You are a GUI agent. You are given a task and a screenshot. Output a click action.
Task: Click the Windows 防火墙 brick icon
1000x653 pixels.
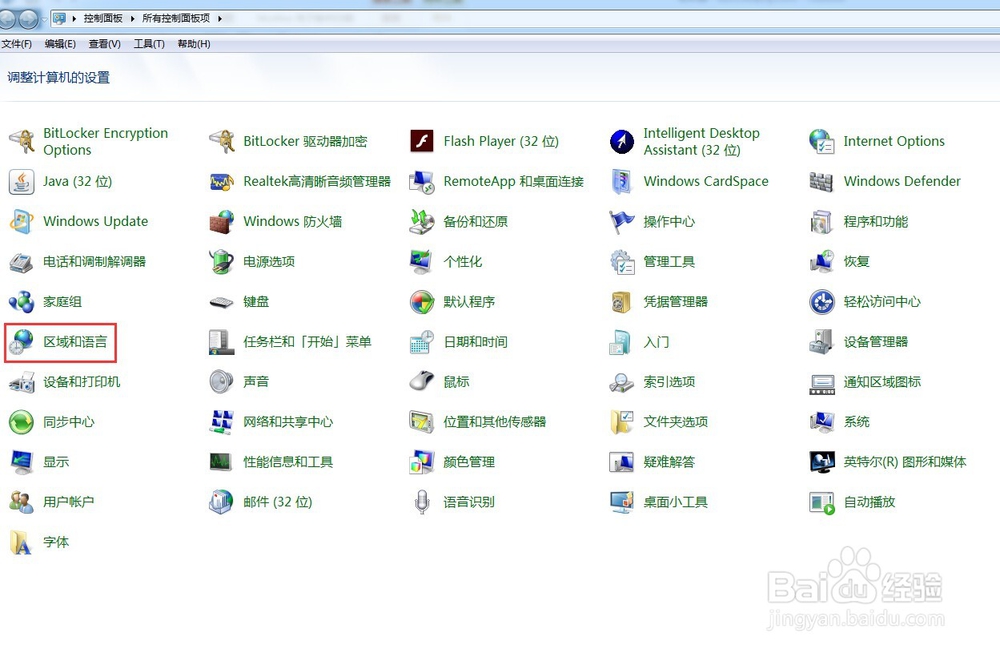(x=222, y=221)
